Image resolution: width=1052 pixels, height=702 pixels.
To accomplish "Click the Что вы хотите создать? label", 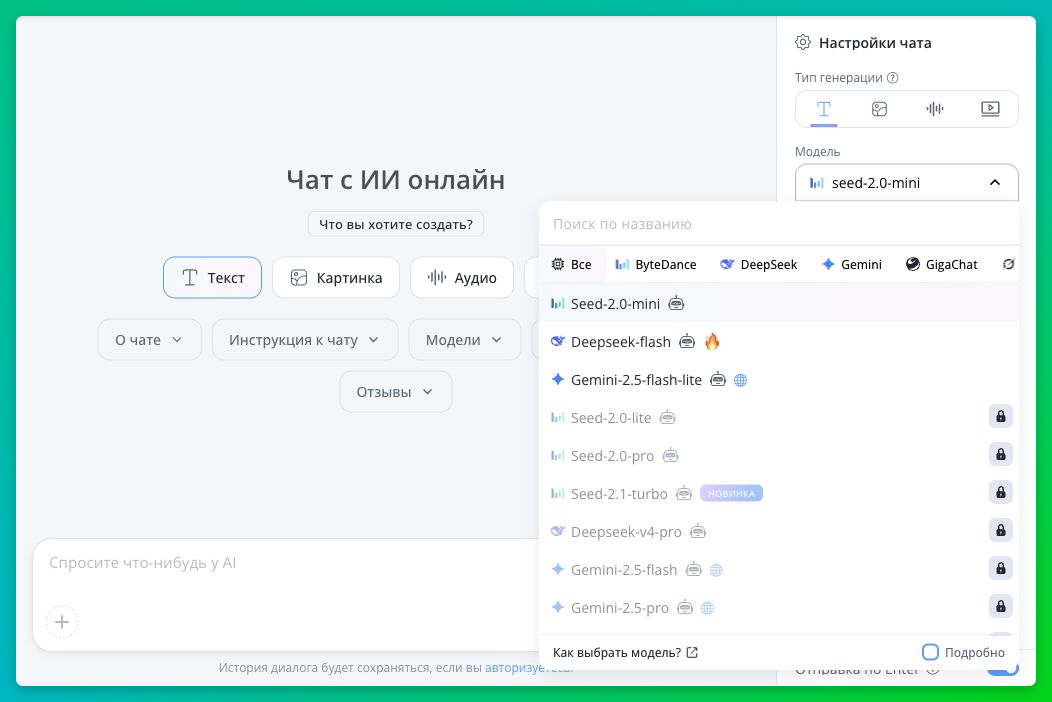I will pos(395,224).
